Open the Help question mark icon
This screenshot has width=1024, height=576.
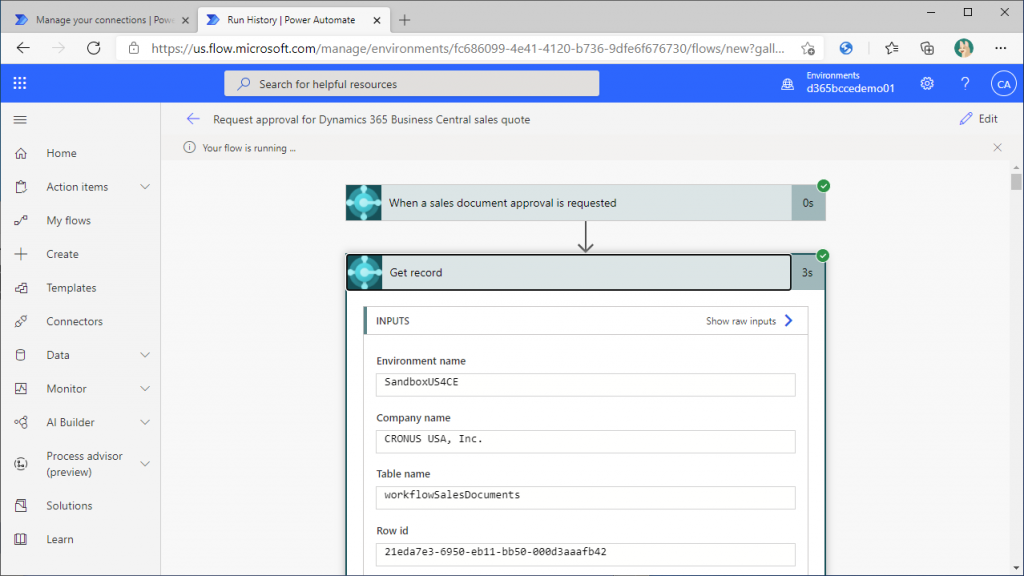[x=965, y=84]
